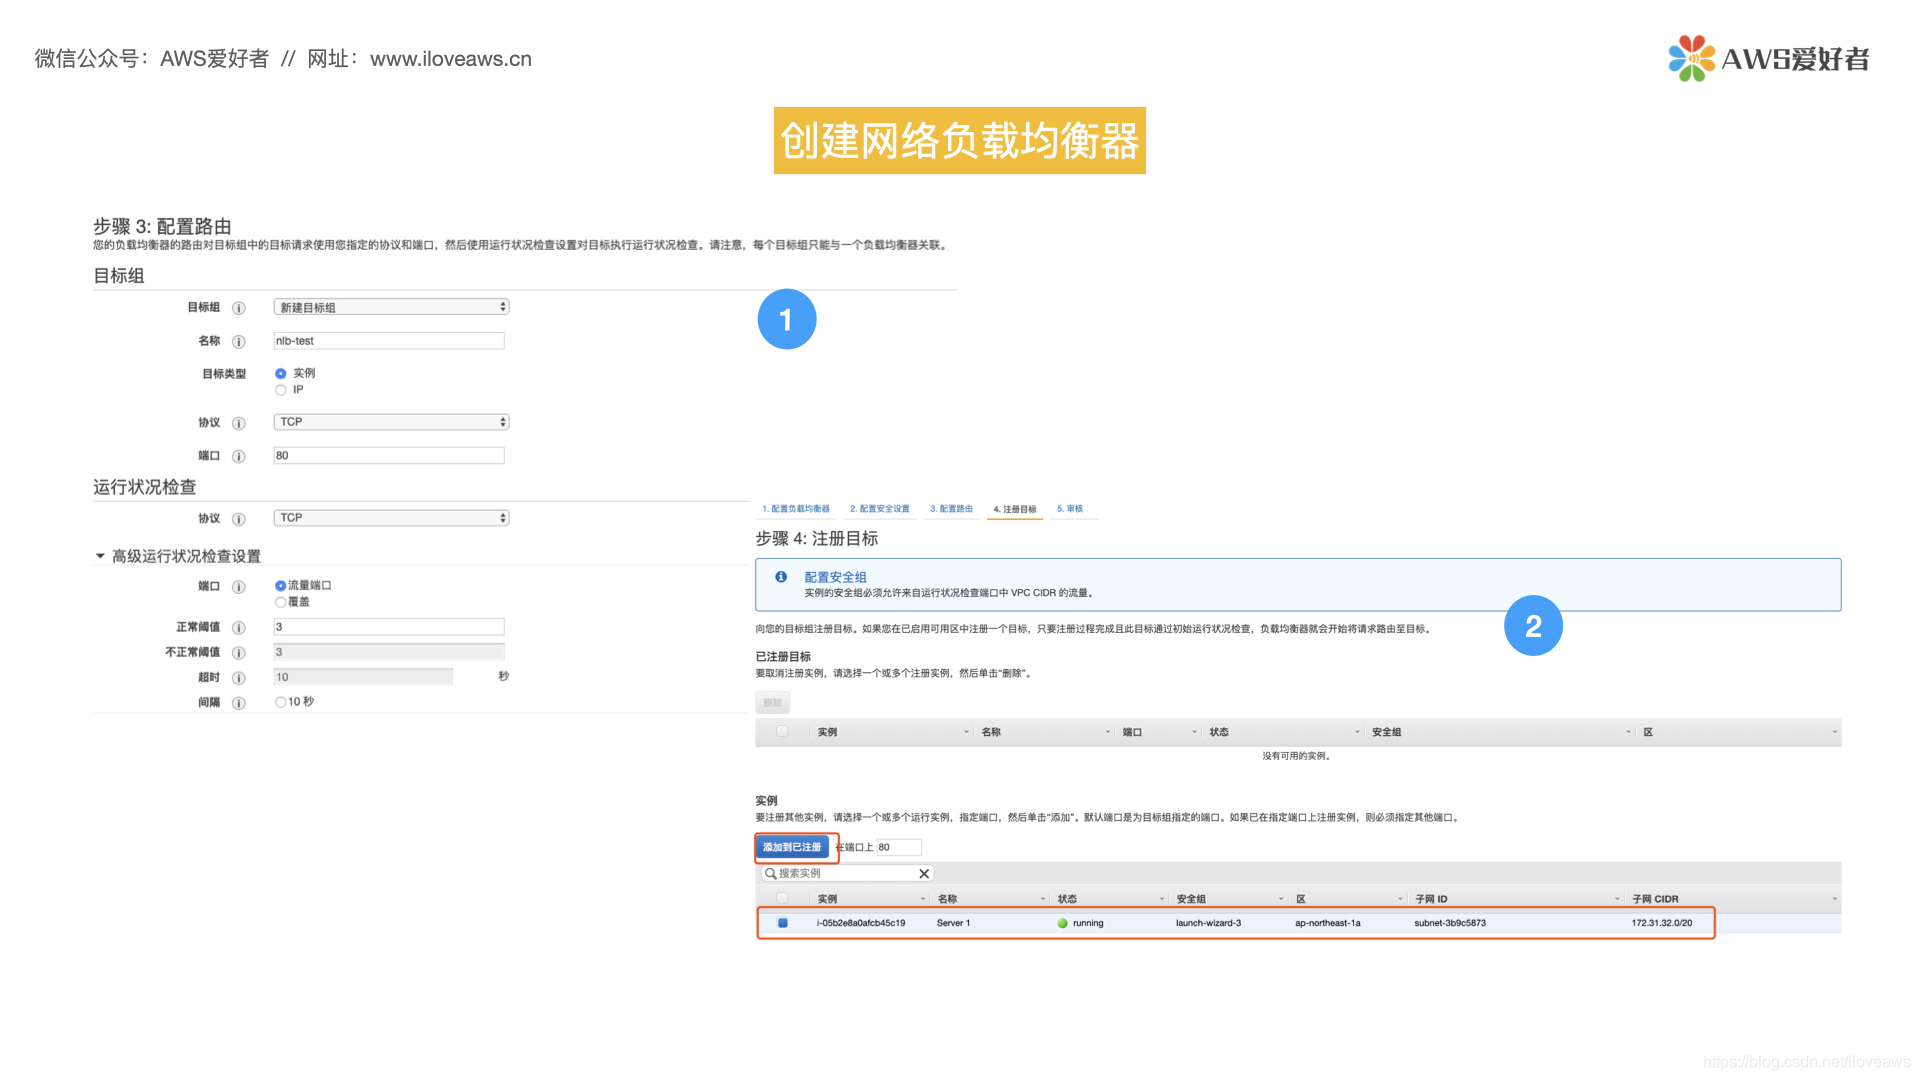Toggle select-all checkbox in lower 实例 table header
Image resolution: width=1920 pixels, height=1080 pixels.
click(782, 898)
